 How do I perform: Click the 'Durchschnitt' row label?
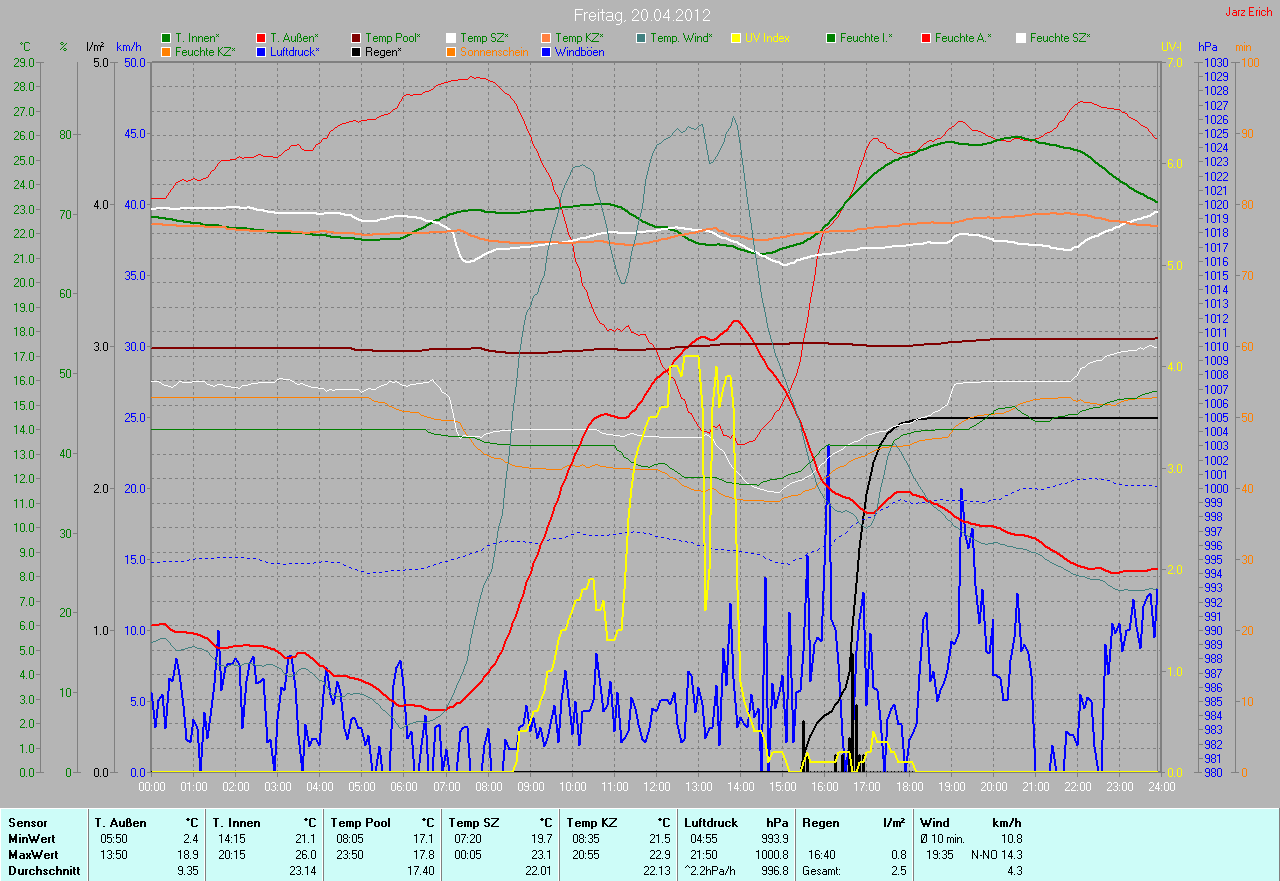(x=43, y=871)
